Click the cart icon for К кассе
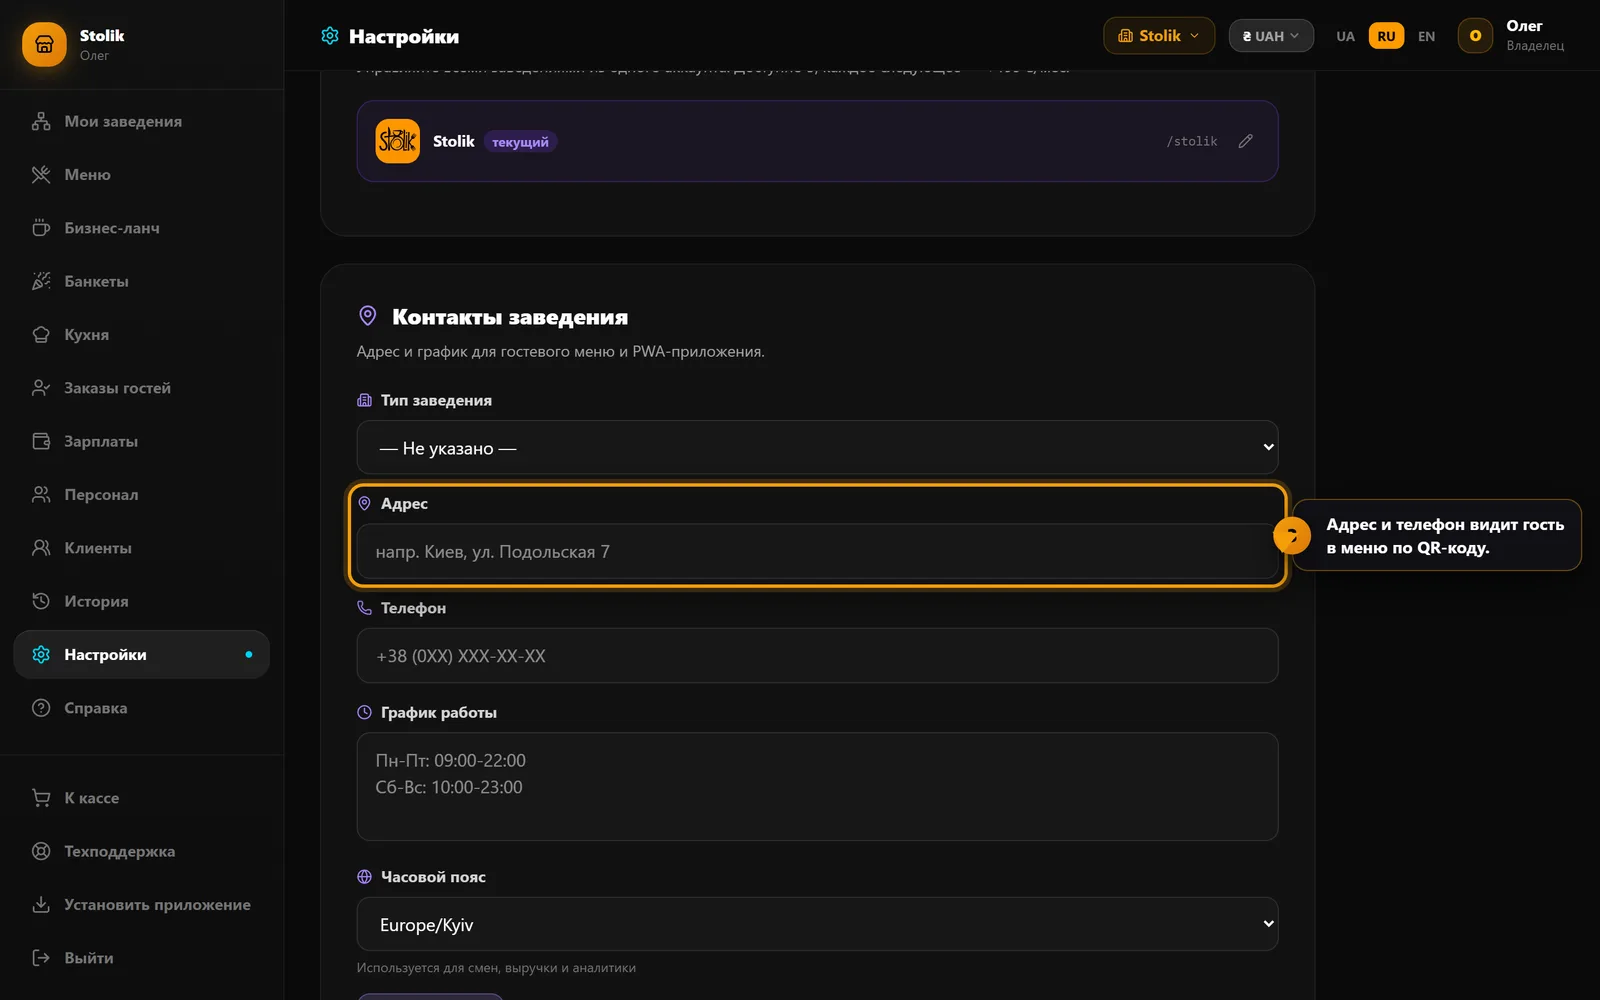 click(x=41, y=798)
